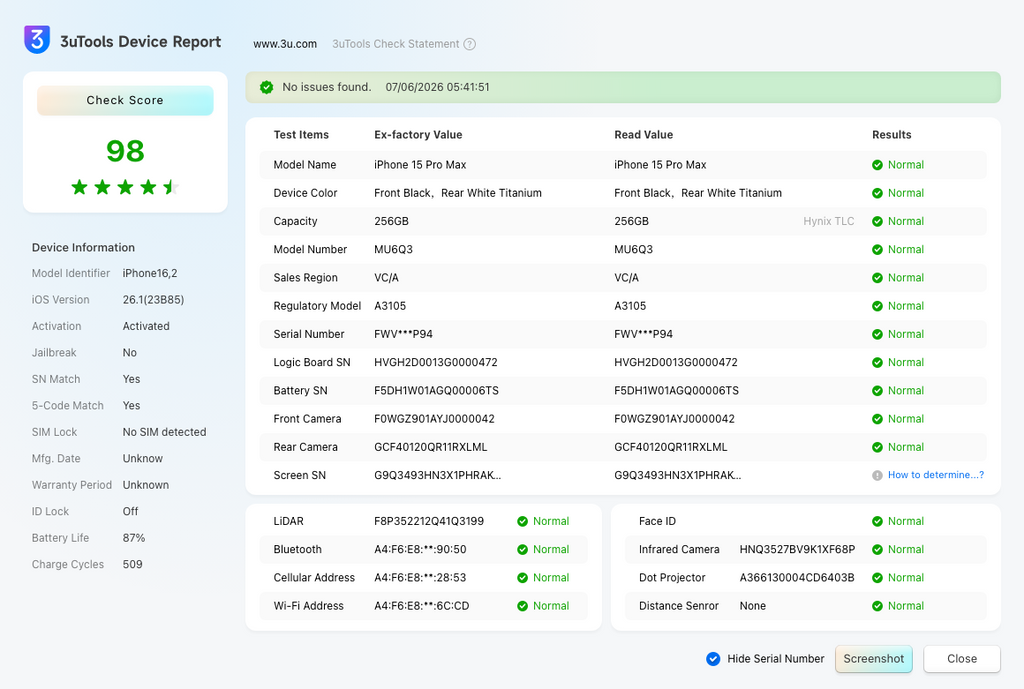Click the 3uTools logo icon
Screen dimensions: 1024x689
(x=37, y=40)
